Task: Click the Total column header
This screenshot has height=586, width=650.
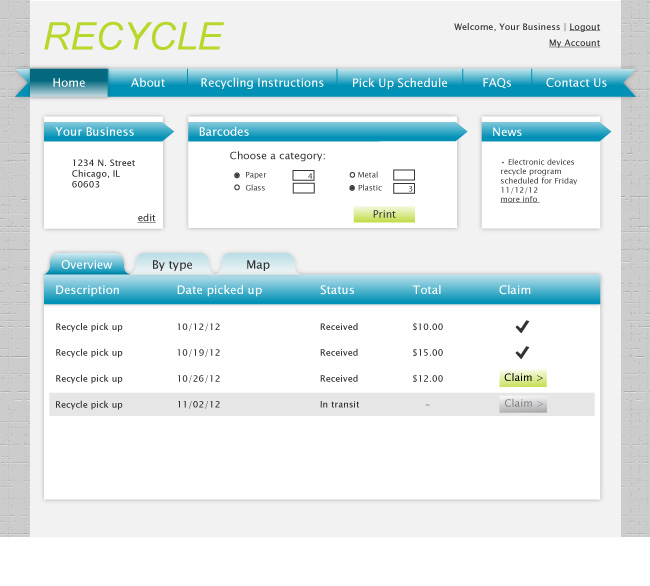Action: coord(427,290)
